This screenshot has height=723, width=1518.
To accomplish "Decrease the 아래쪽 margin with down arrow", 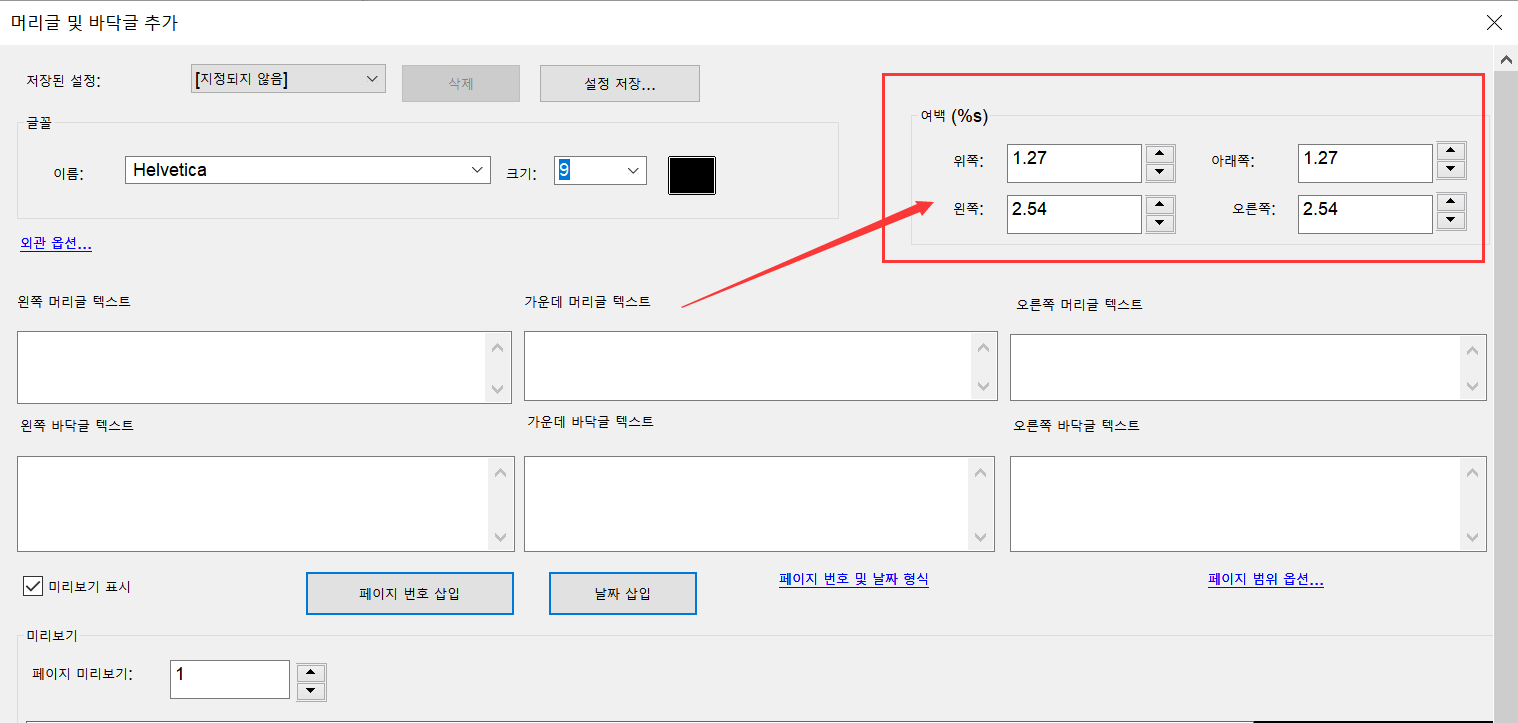I will (x=1451, y=171).
